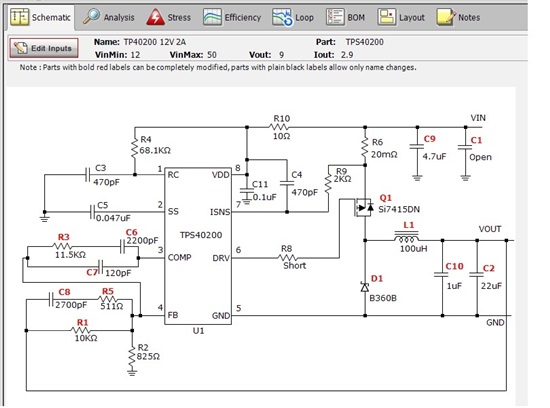Click the Layout board icon
Screen dimensions: 550x408
[x=387, y=17]
